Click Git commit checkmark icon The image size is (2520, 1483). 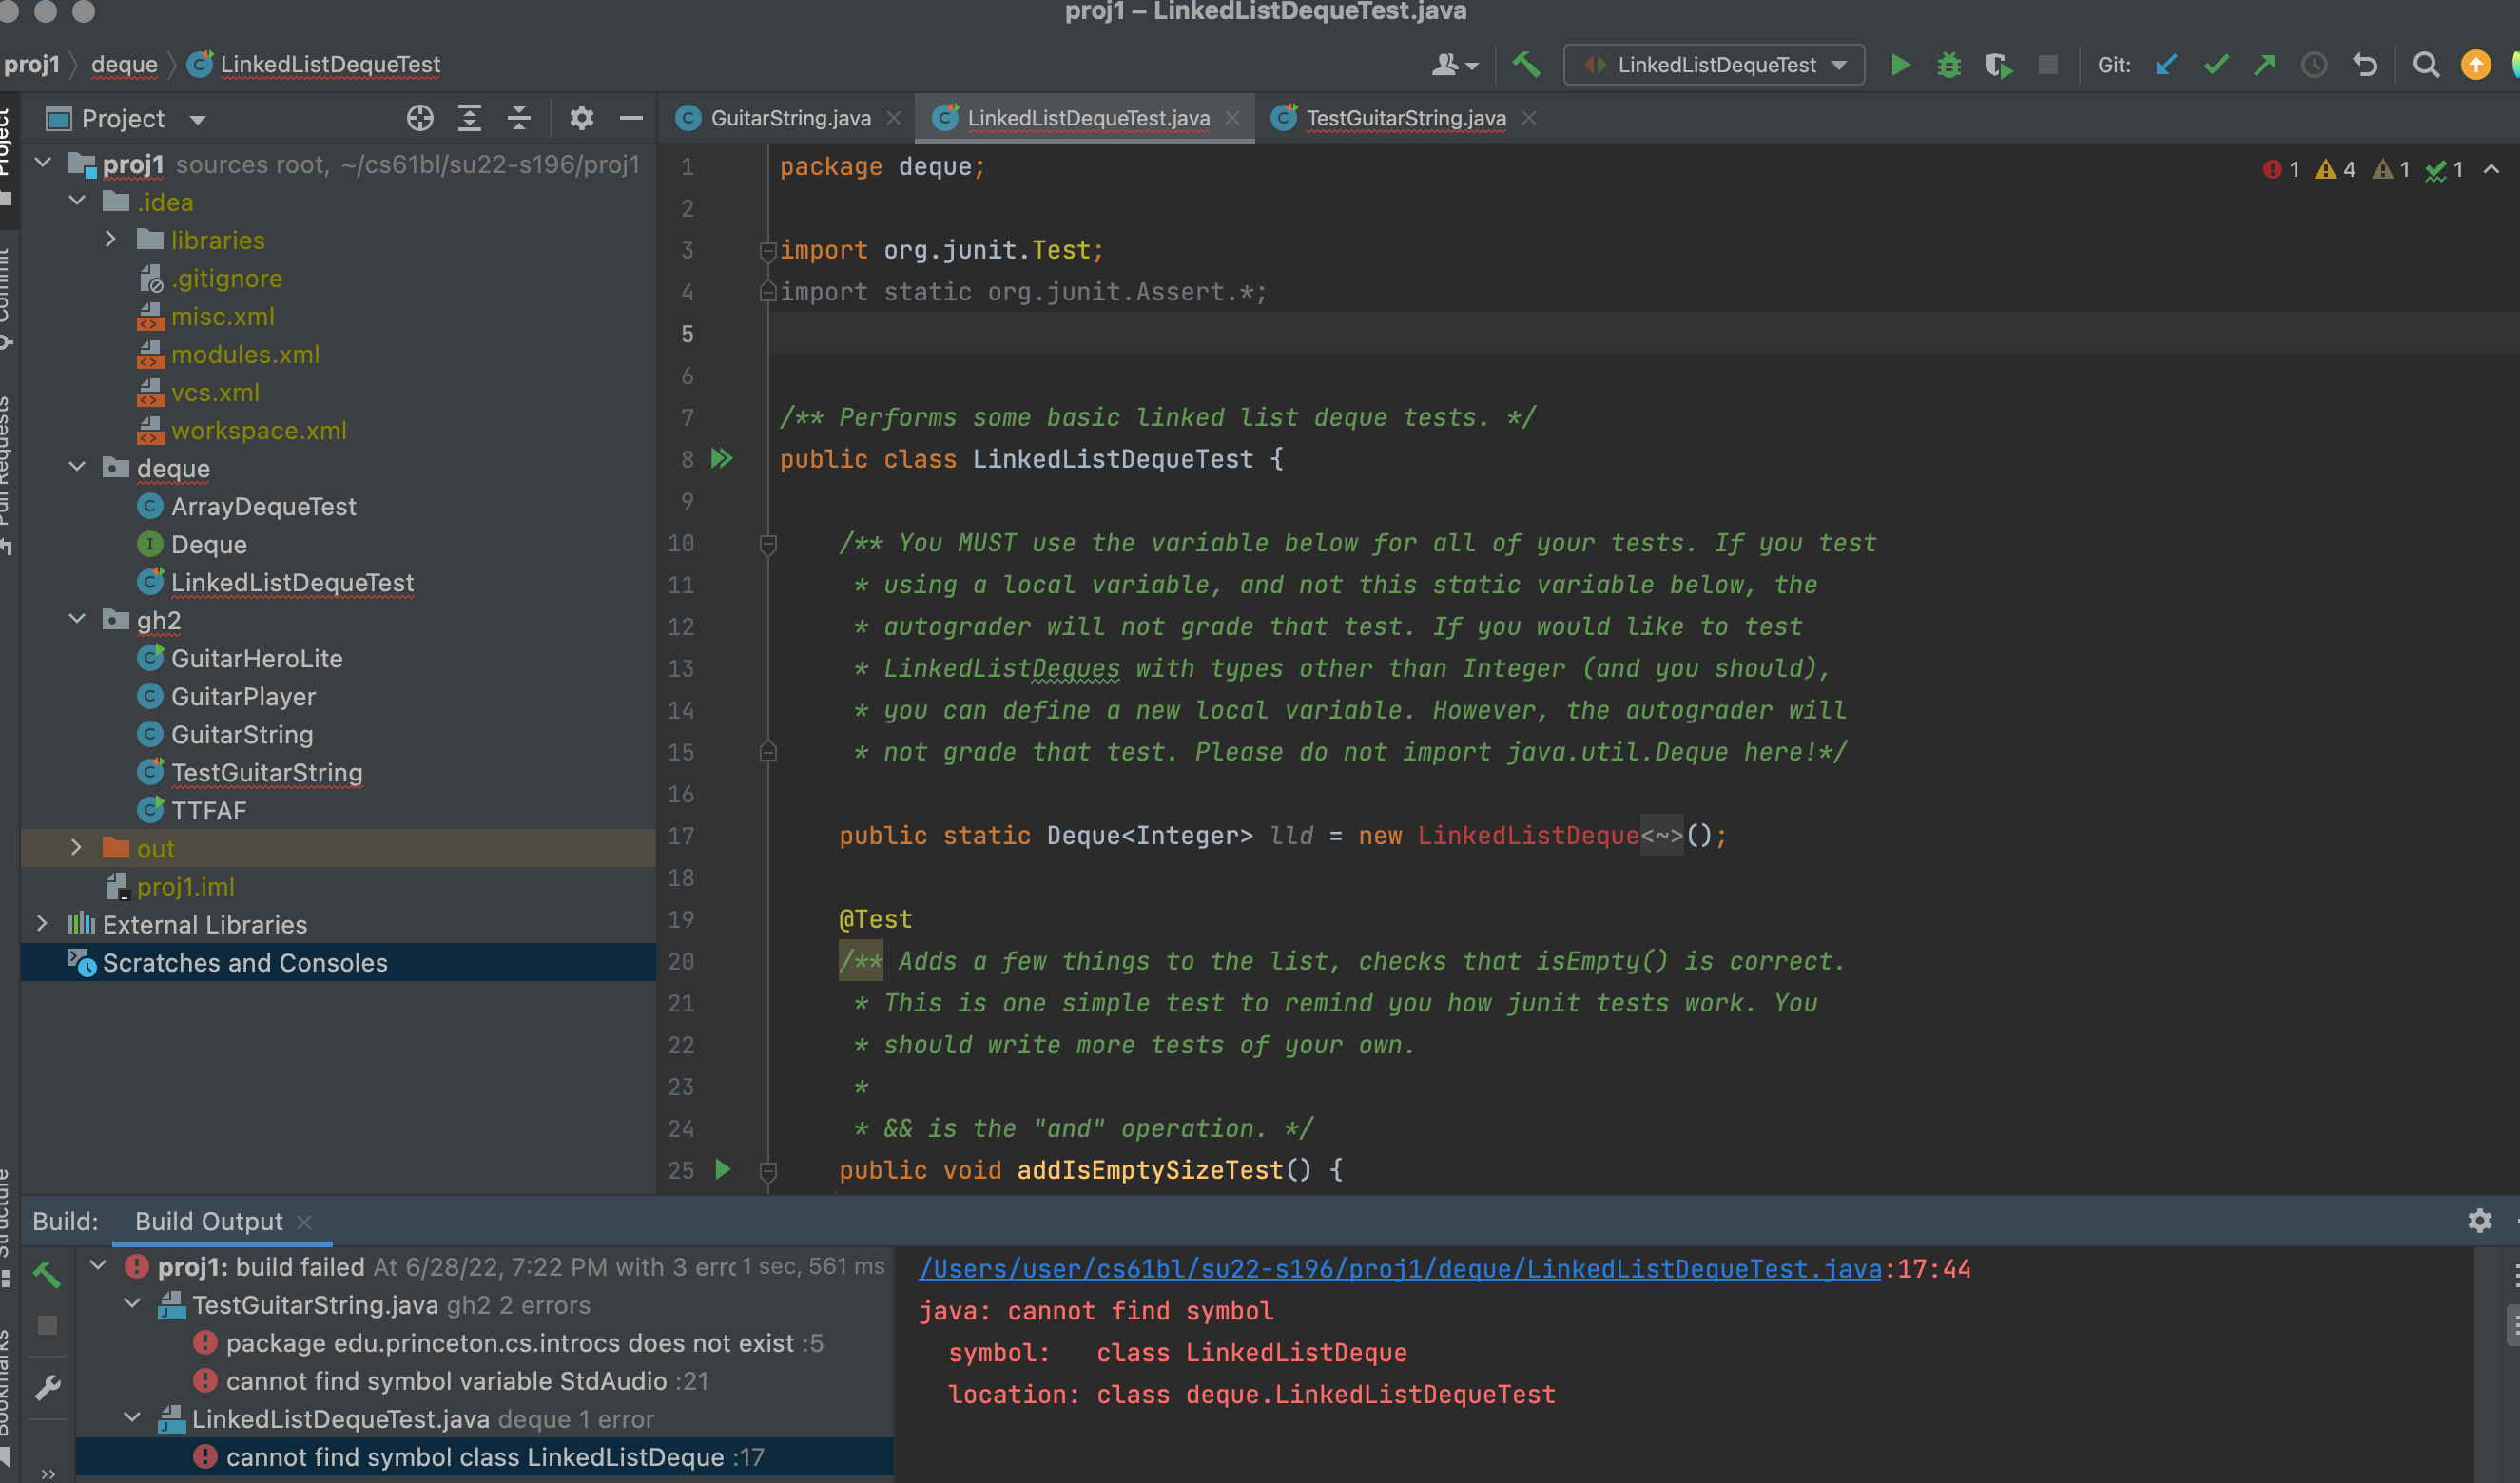2216,65
